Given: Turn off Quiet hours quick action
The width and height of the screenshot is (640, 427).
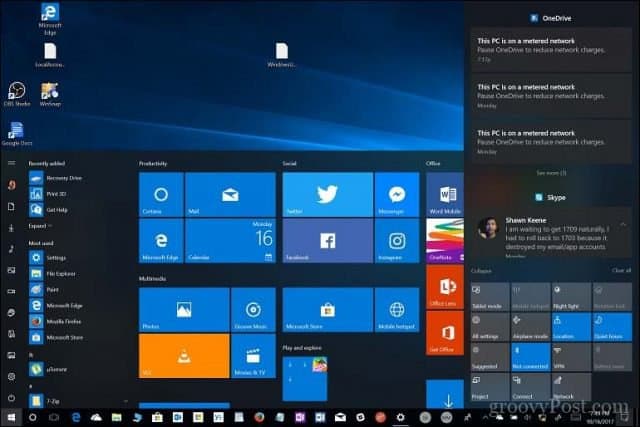Looking at the screenshot, I should tap(612, 327).
